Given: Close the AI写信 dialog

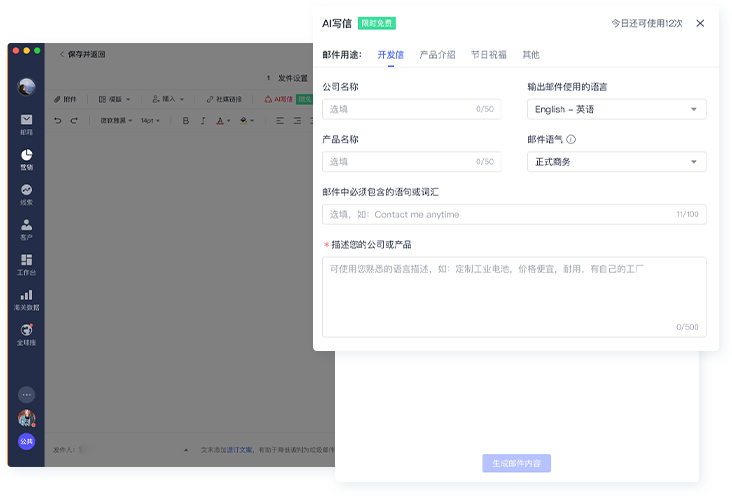Looking at the screenshot, I should (700, 23).
